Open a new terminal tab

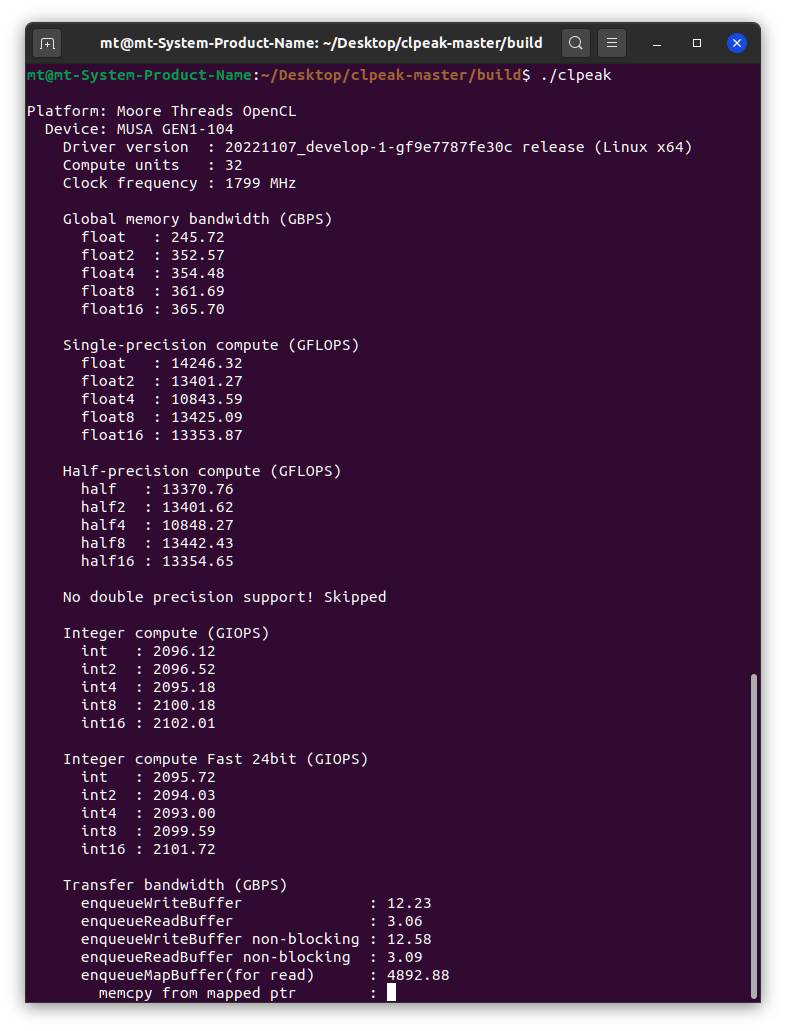[x=47, y=43]
